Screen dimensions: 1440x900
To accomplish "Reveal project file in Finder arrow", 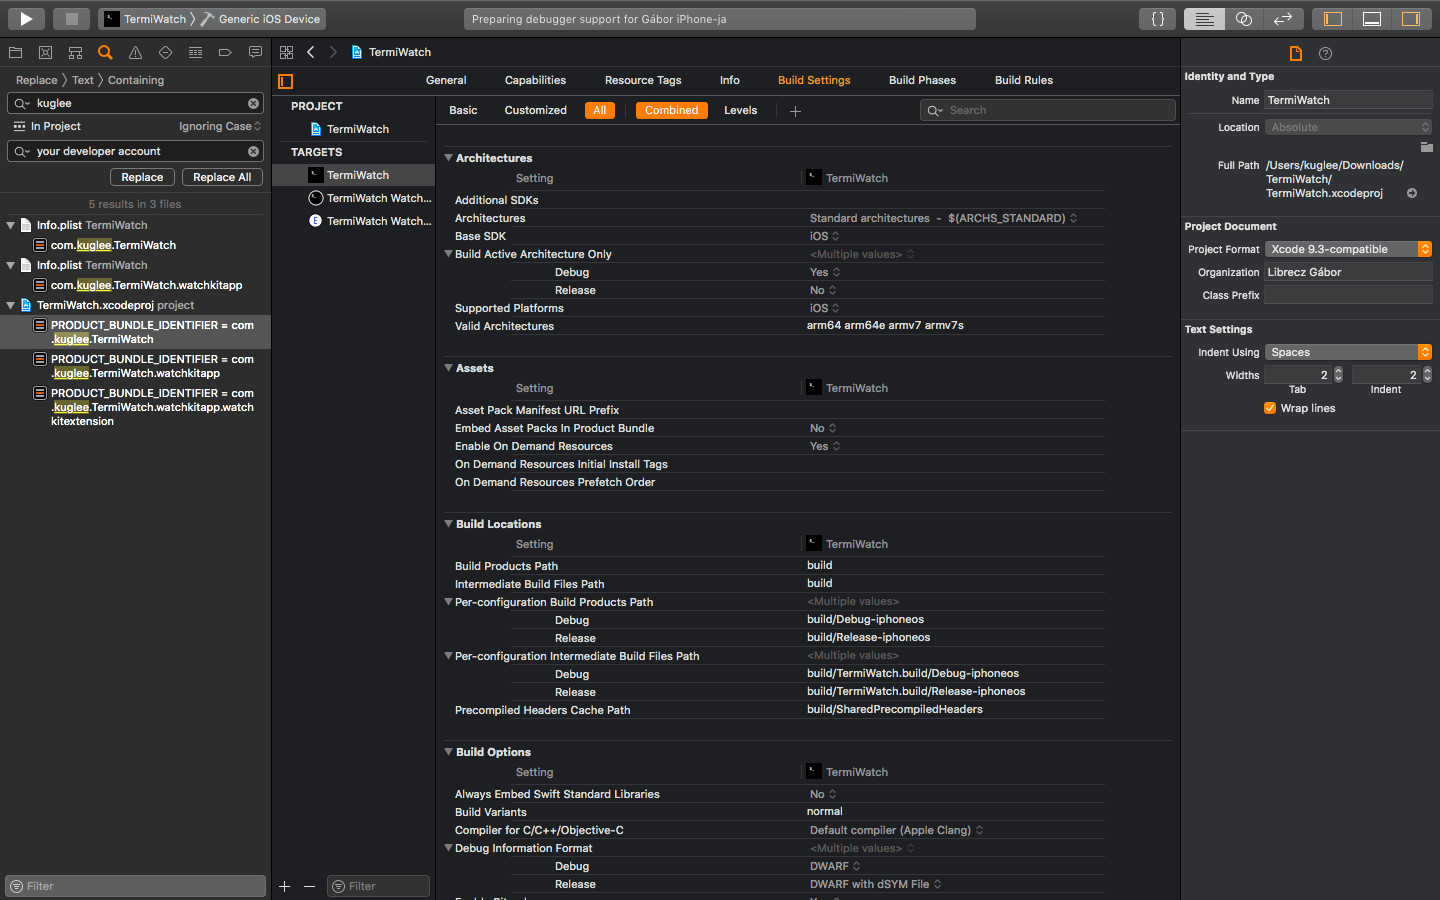I will coord(1412,193).
